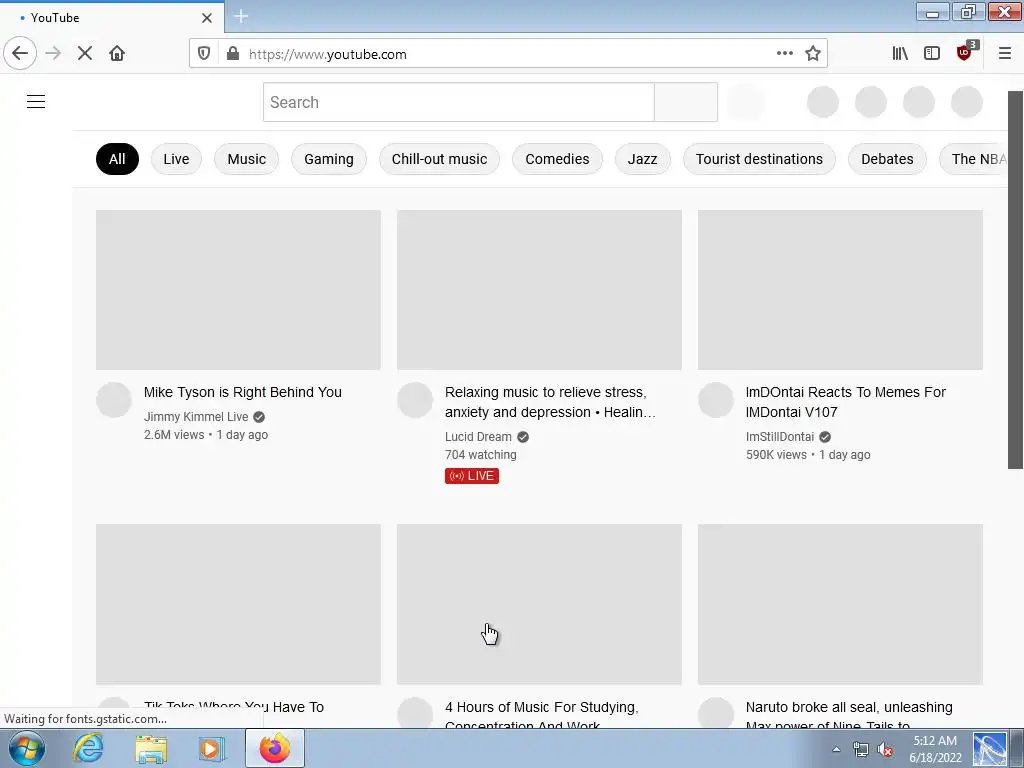
Task: Click the 590K views text
Action: [x=776, y=455]
